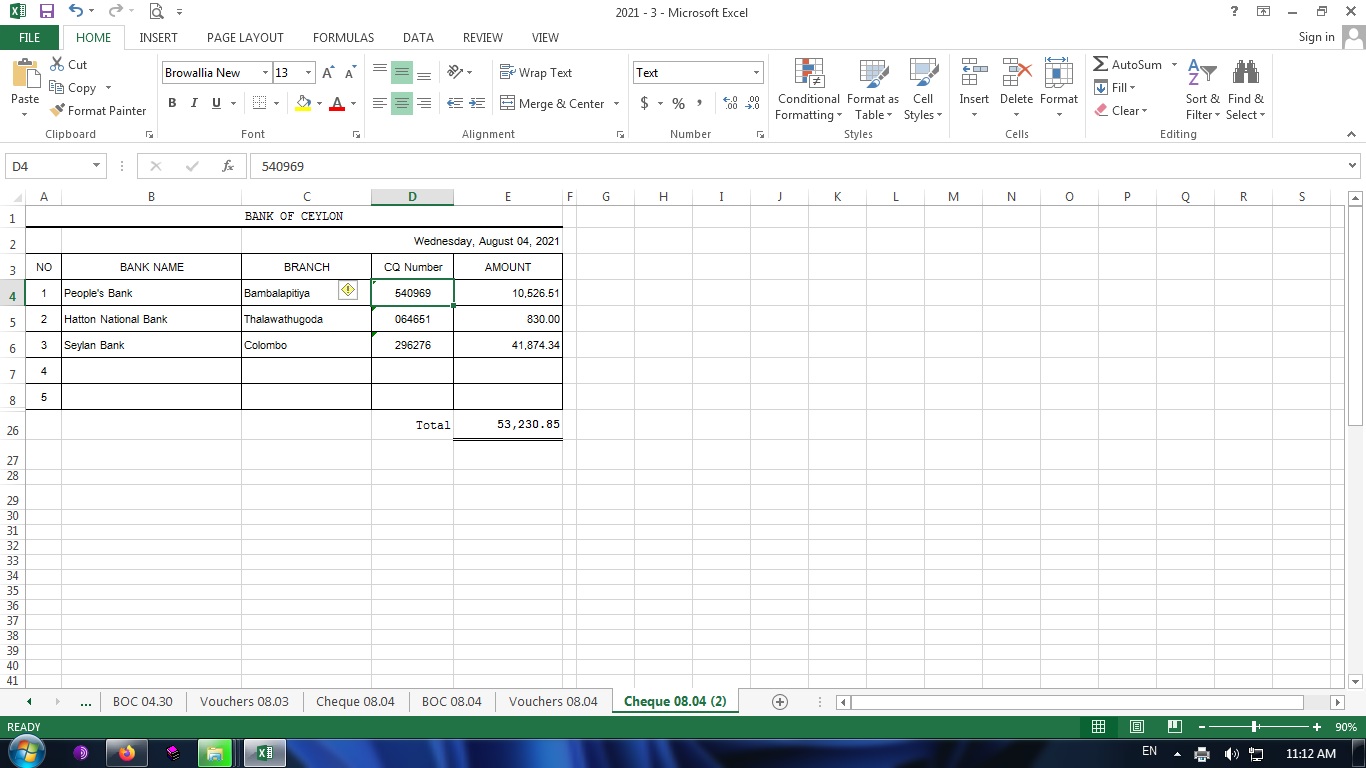
Task: Align cell text to the right
Action: tap(424, 103)
